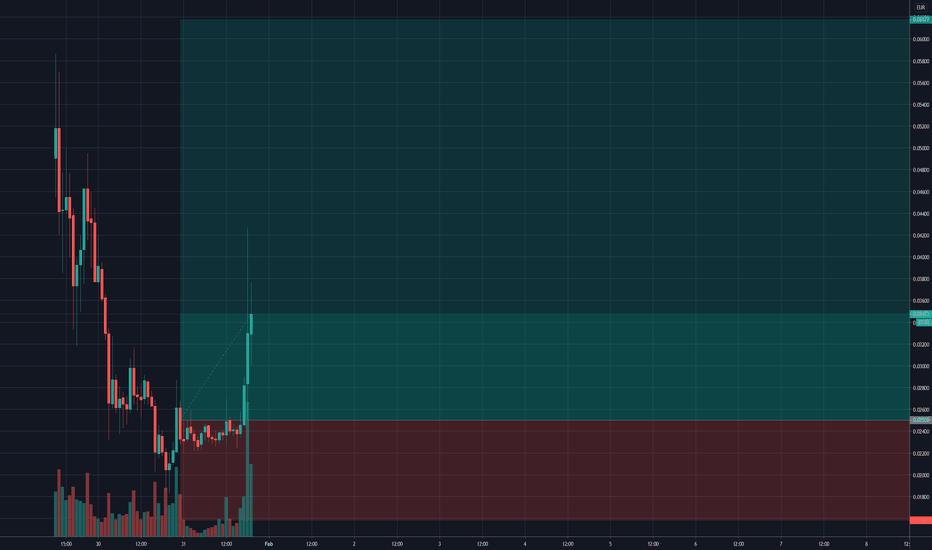Select the gray entry price label on axis
Screen dimensions: 932x550
pyautogui.click(x=921, y=420)
